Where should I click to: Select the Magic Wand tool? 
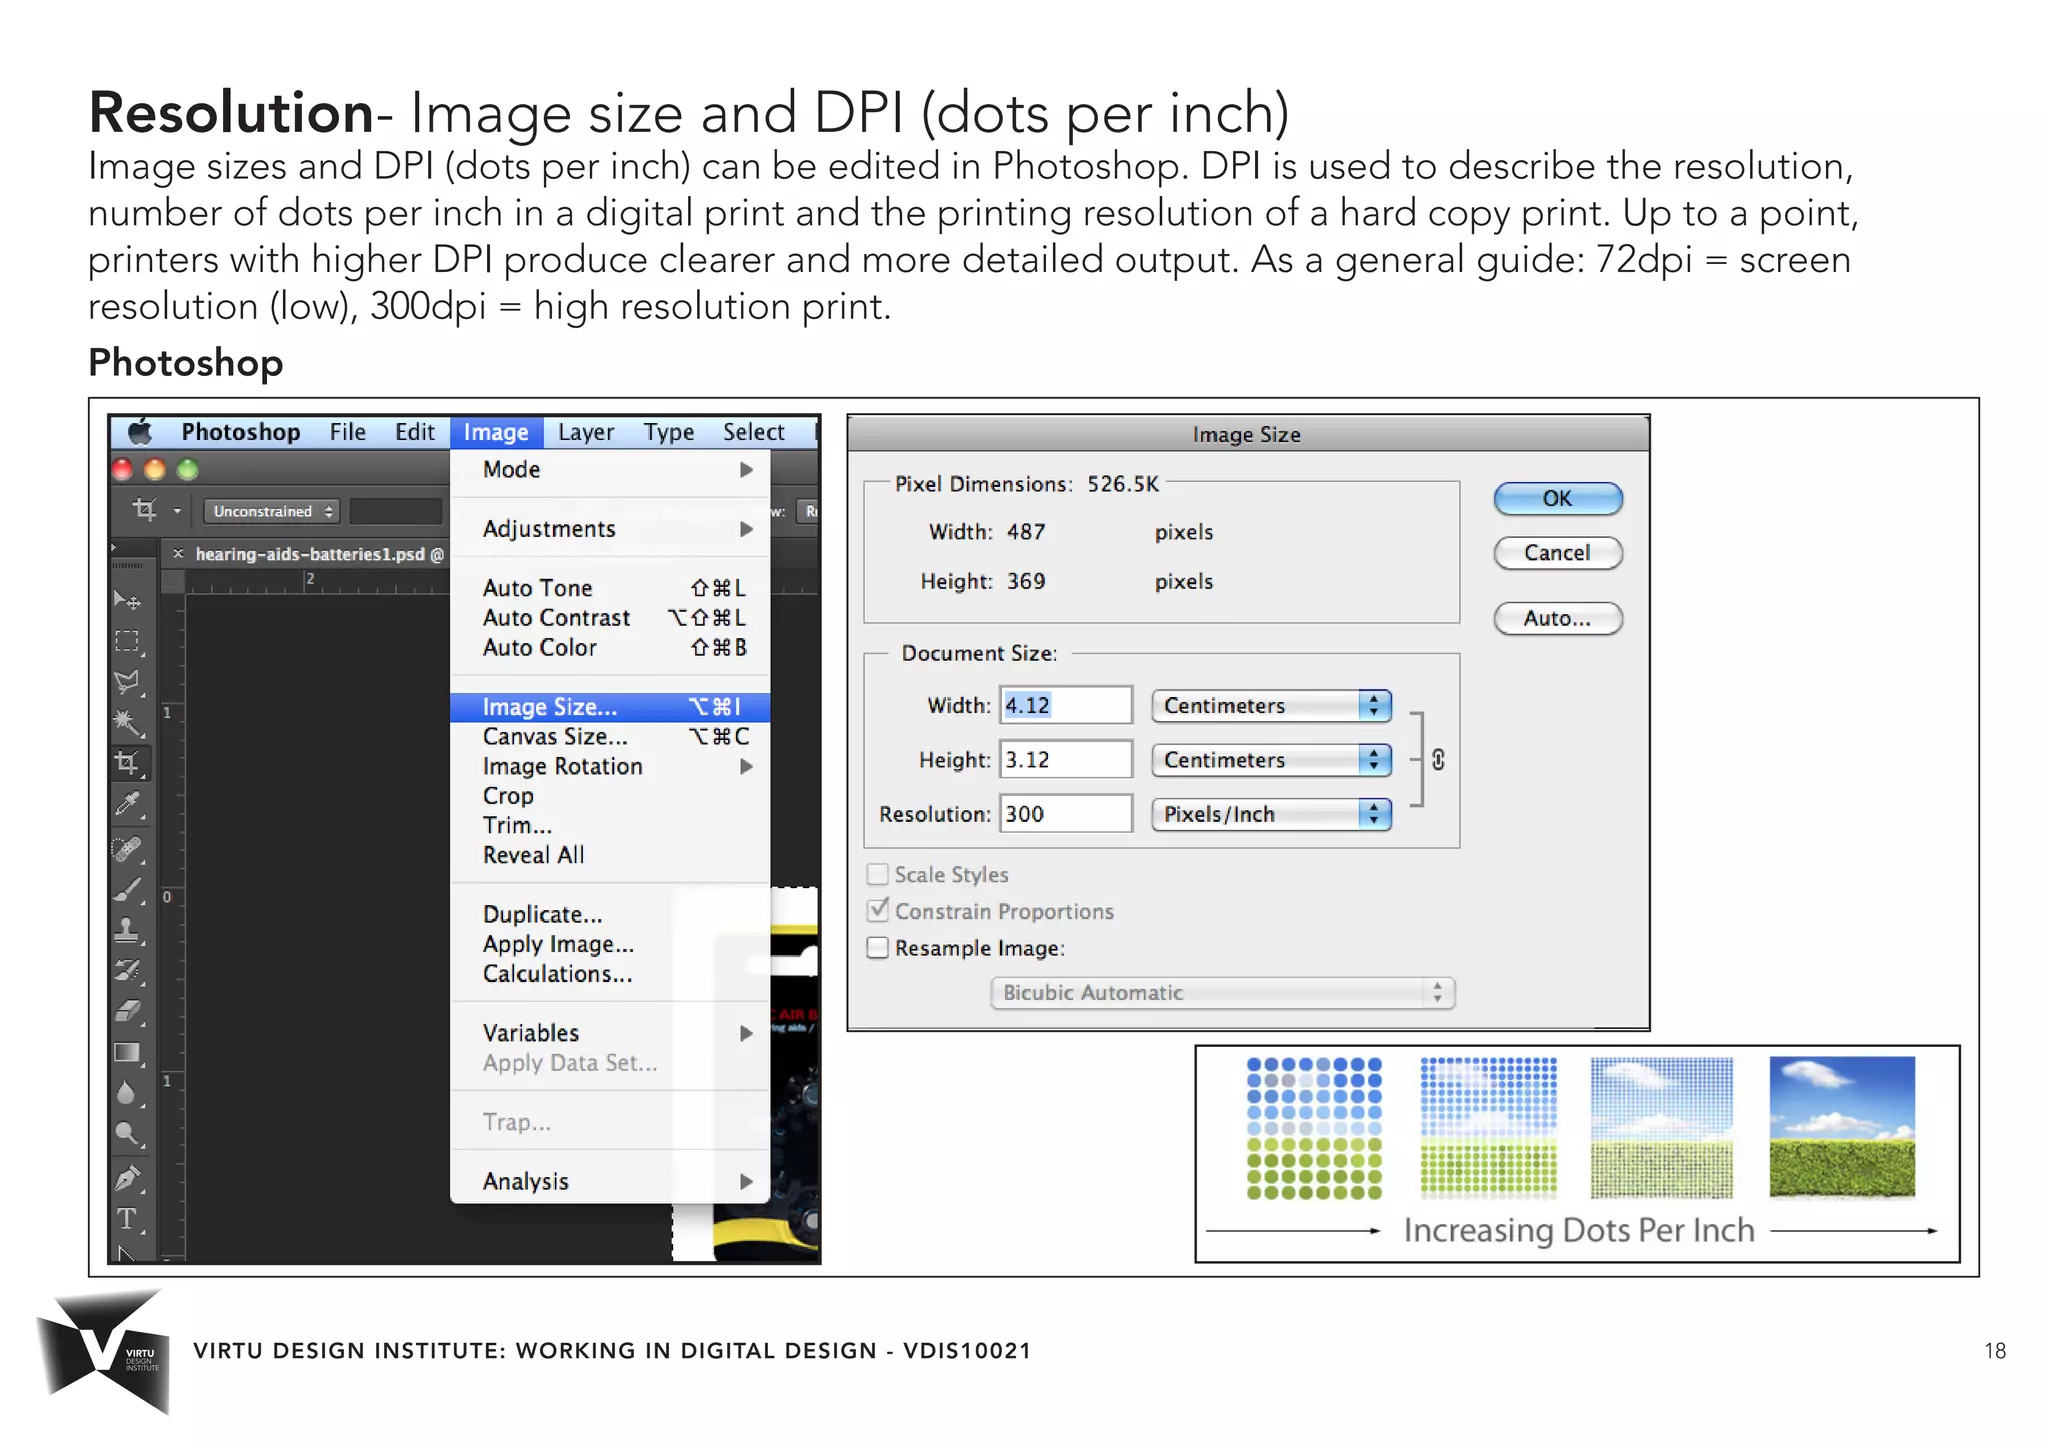(127, 722)
